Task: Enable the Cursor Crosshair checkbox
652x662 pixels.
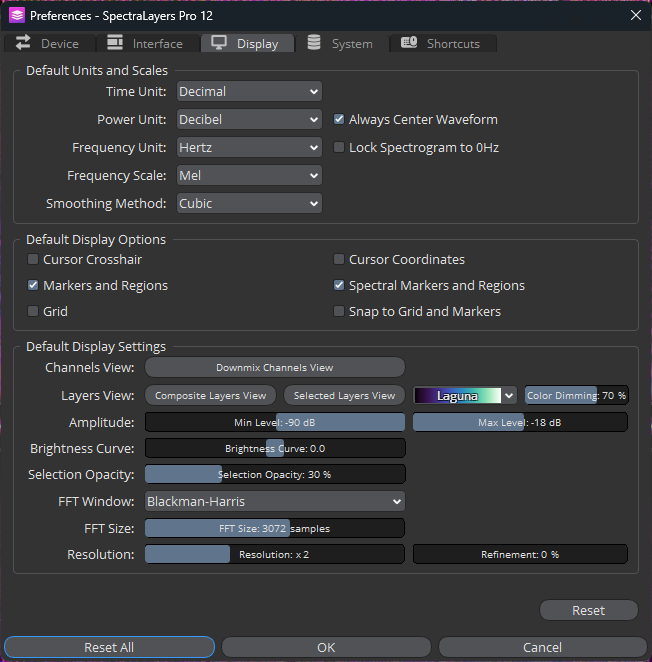Action: click(34, 260)
